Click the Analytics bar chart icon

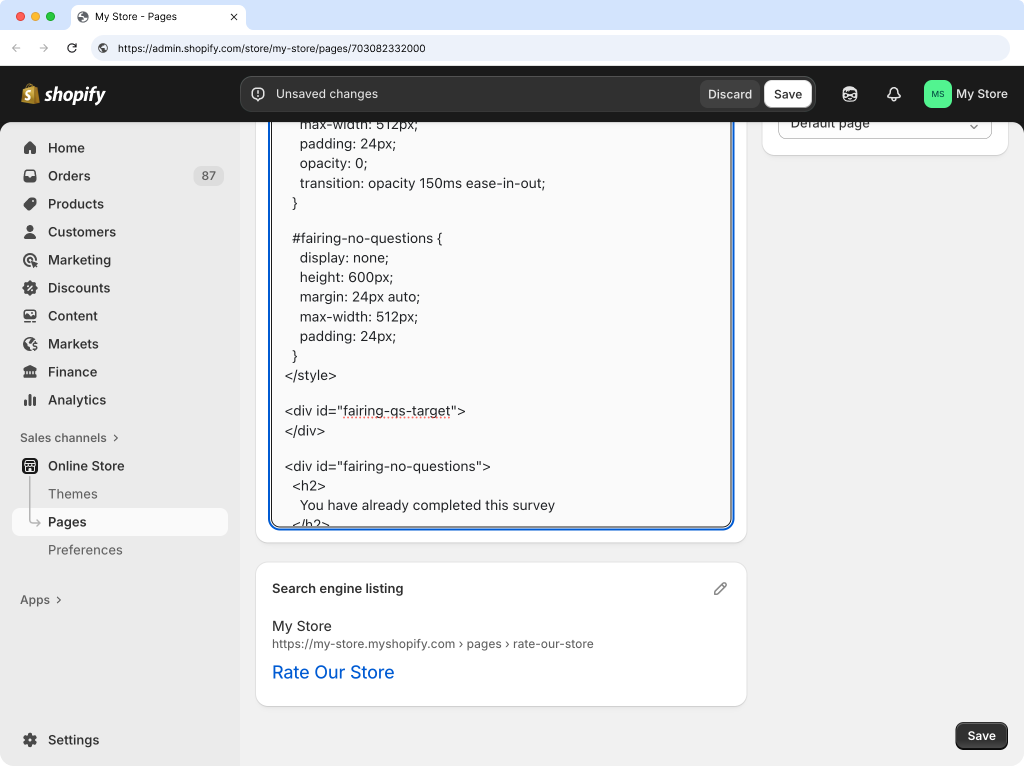click(30, 400)
